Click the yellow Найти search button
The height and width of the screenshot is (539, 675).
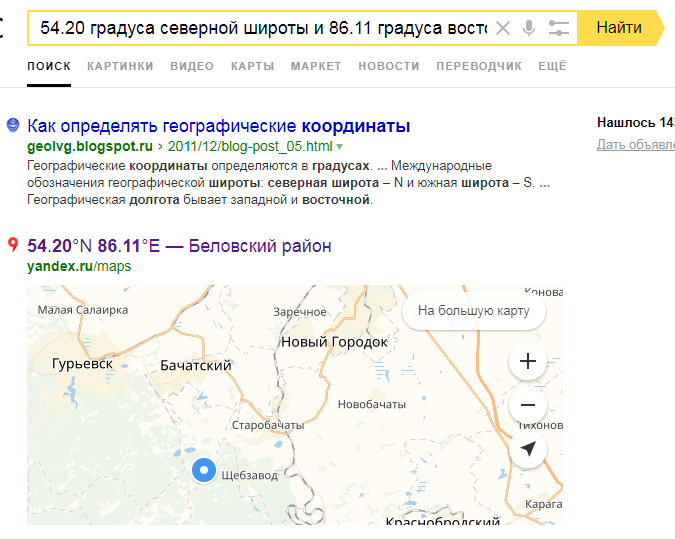[x=620, y=28]
